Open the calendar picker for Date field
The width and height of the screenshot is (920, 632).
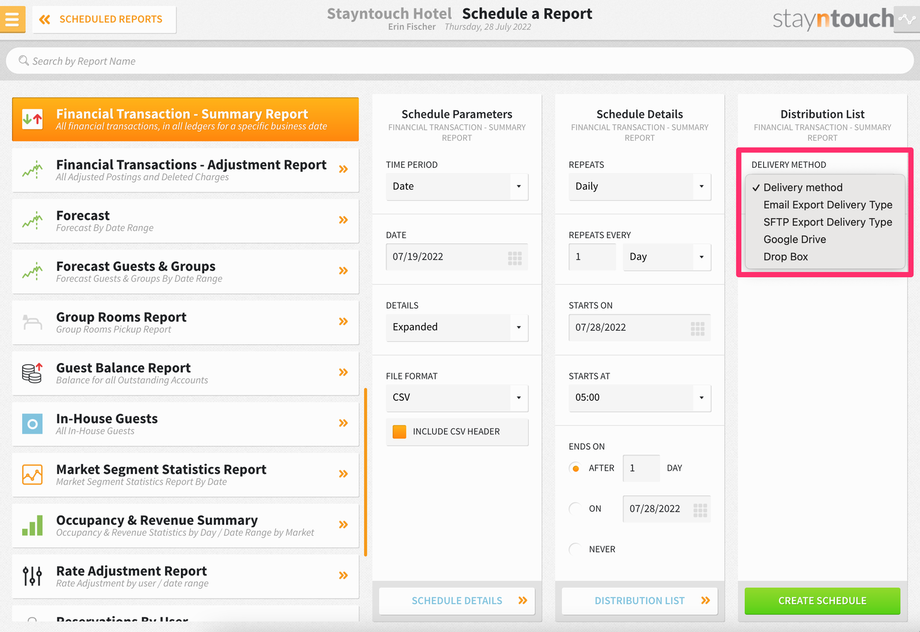point(515,258)
